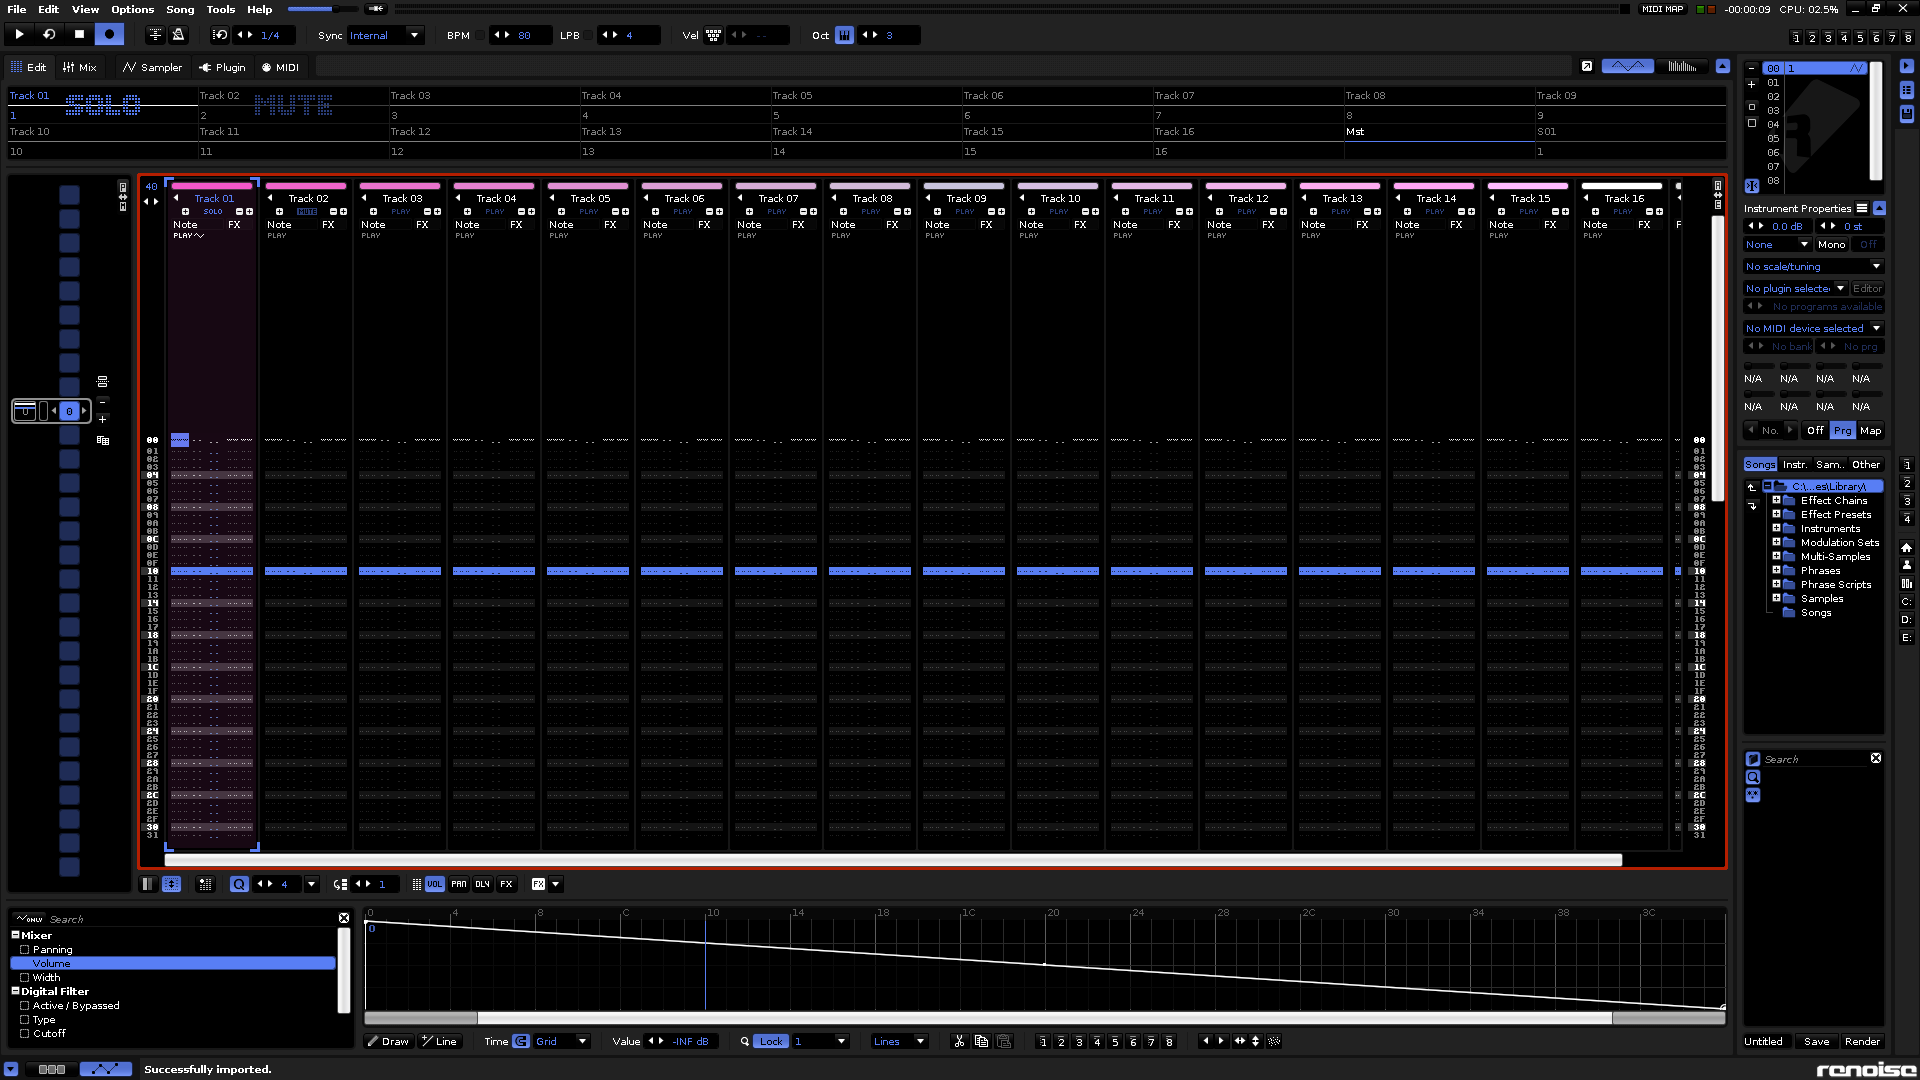Click the Render button
This screenshot has width=1920, height=1080.
click(1862, 1042)
